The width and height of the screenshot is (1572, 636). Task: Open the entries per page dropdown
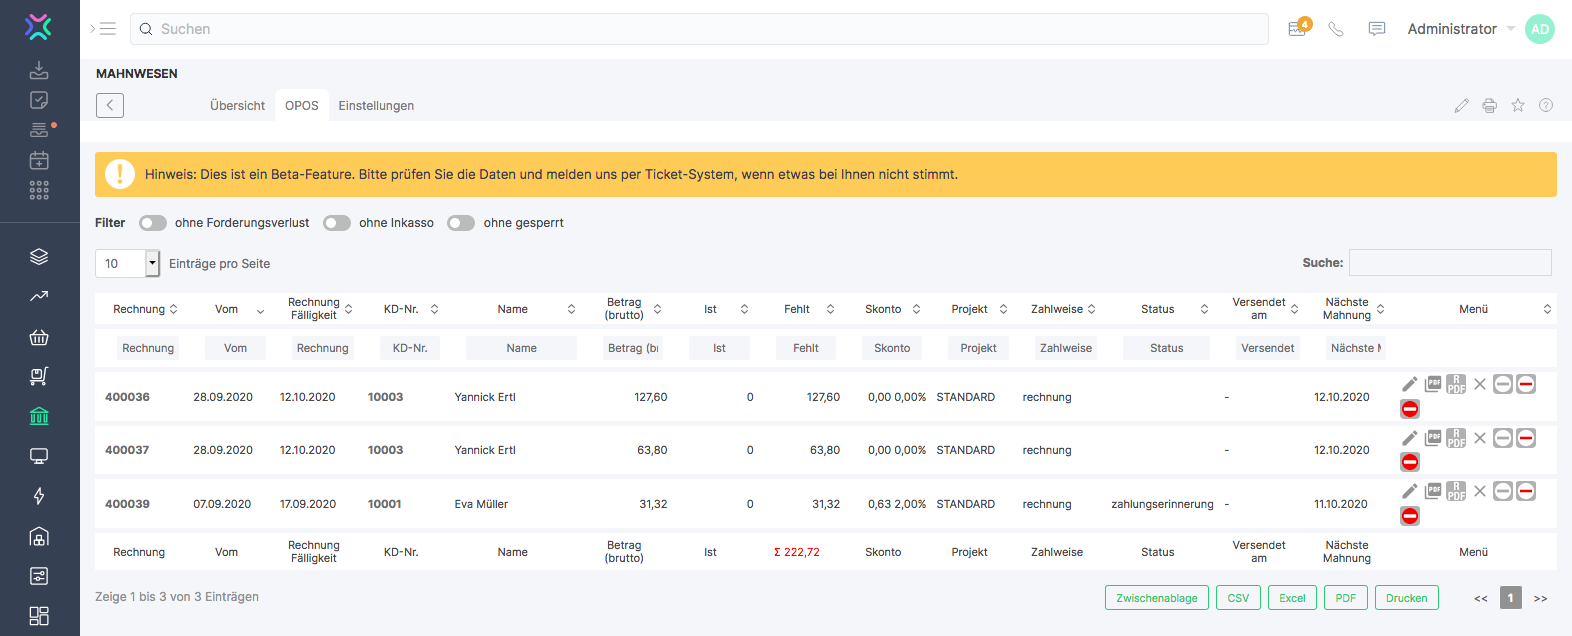pos(152,264)
